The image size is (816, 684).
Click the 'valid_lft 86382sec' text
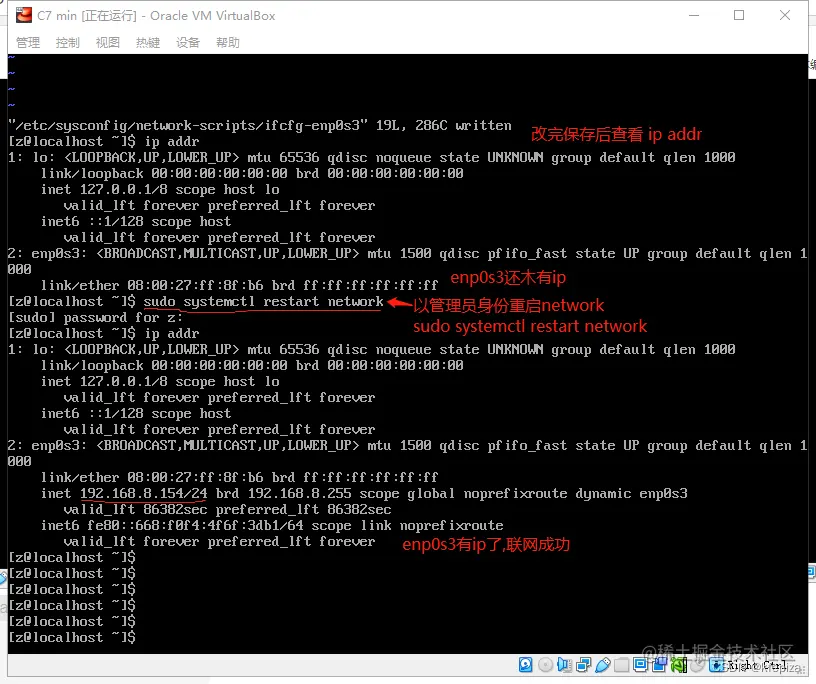(x=135, y=510)
